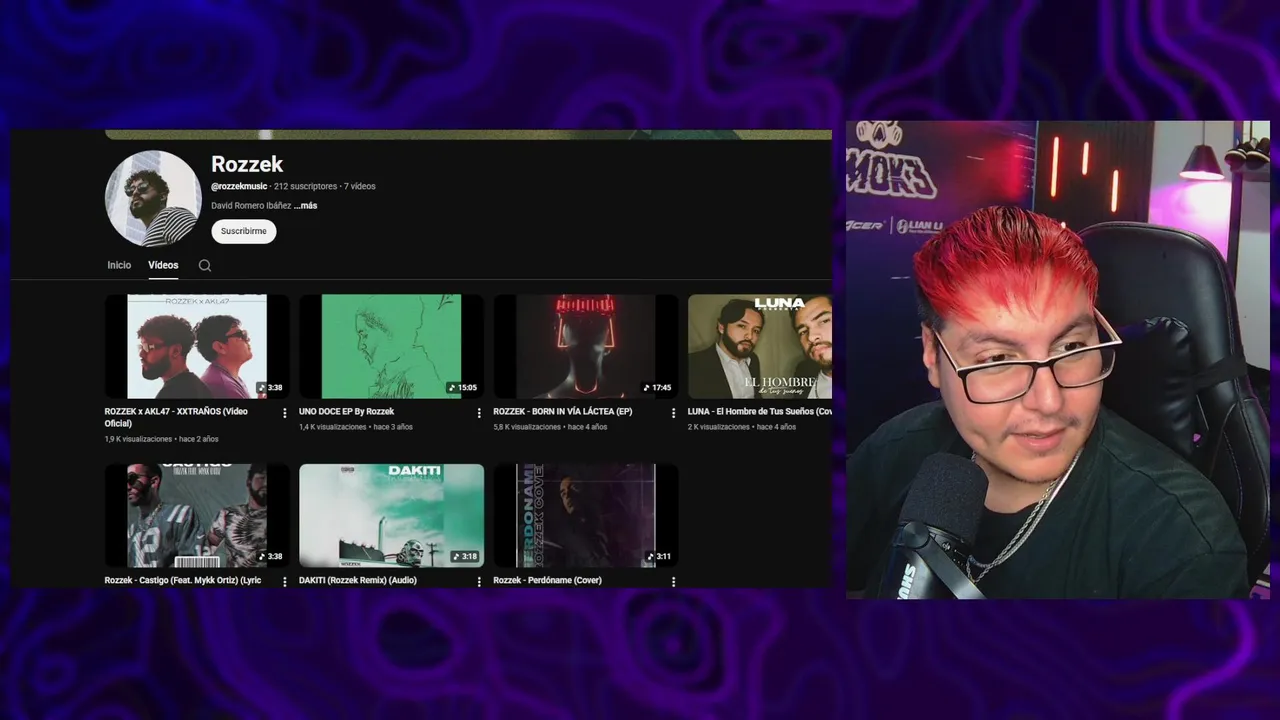This screenshot has width=1280, height=720.
Task: Switch to the Inicio tab
Action: (119, 265)
